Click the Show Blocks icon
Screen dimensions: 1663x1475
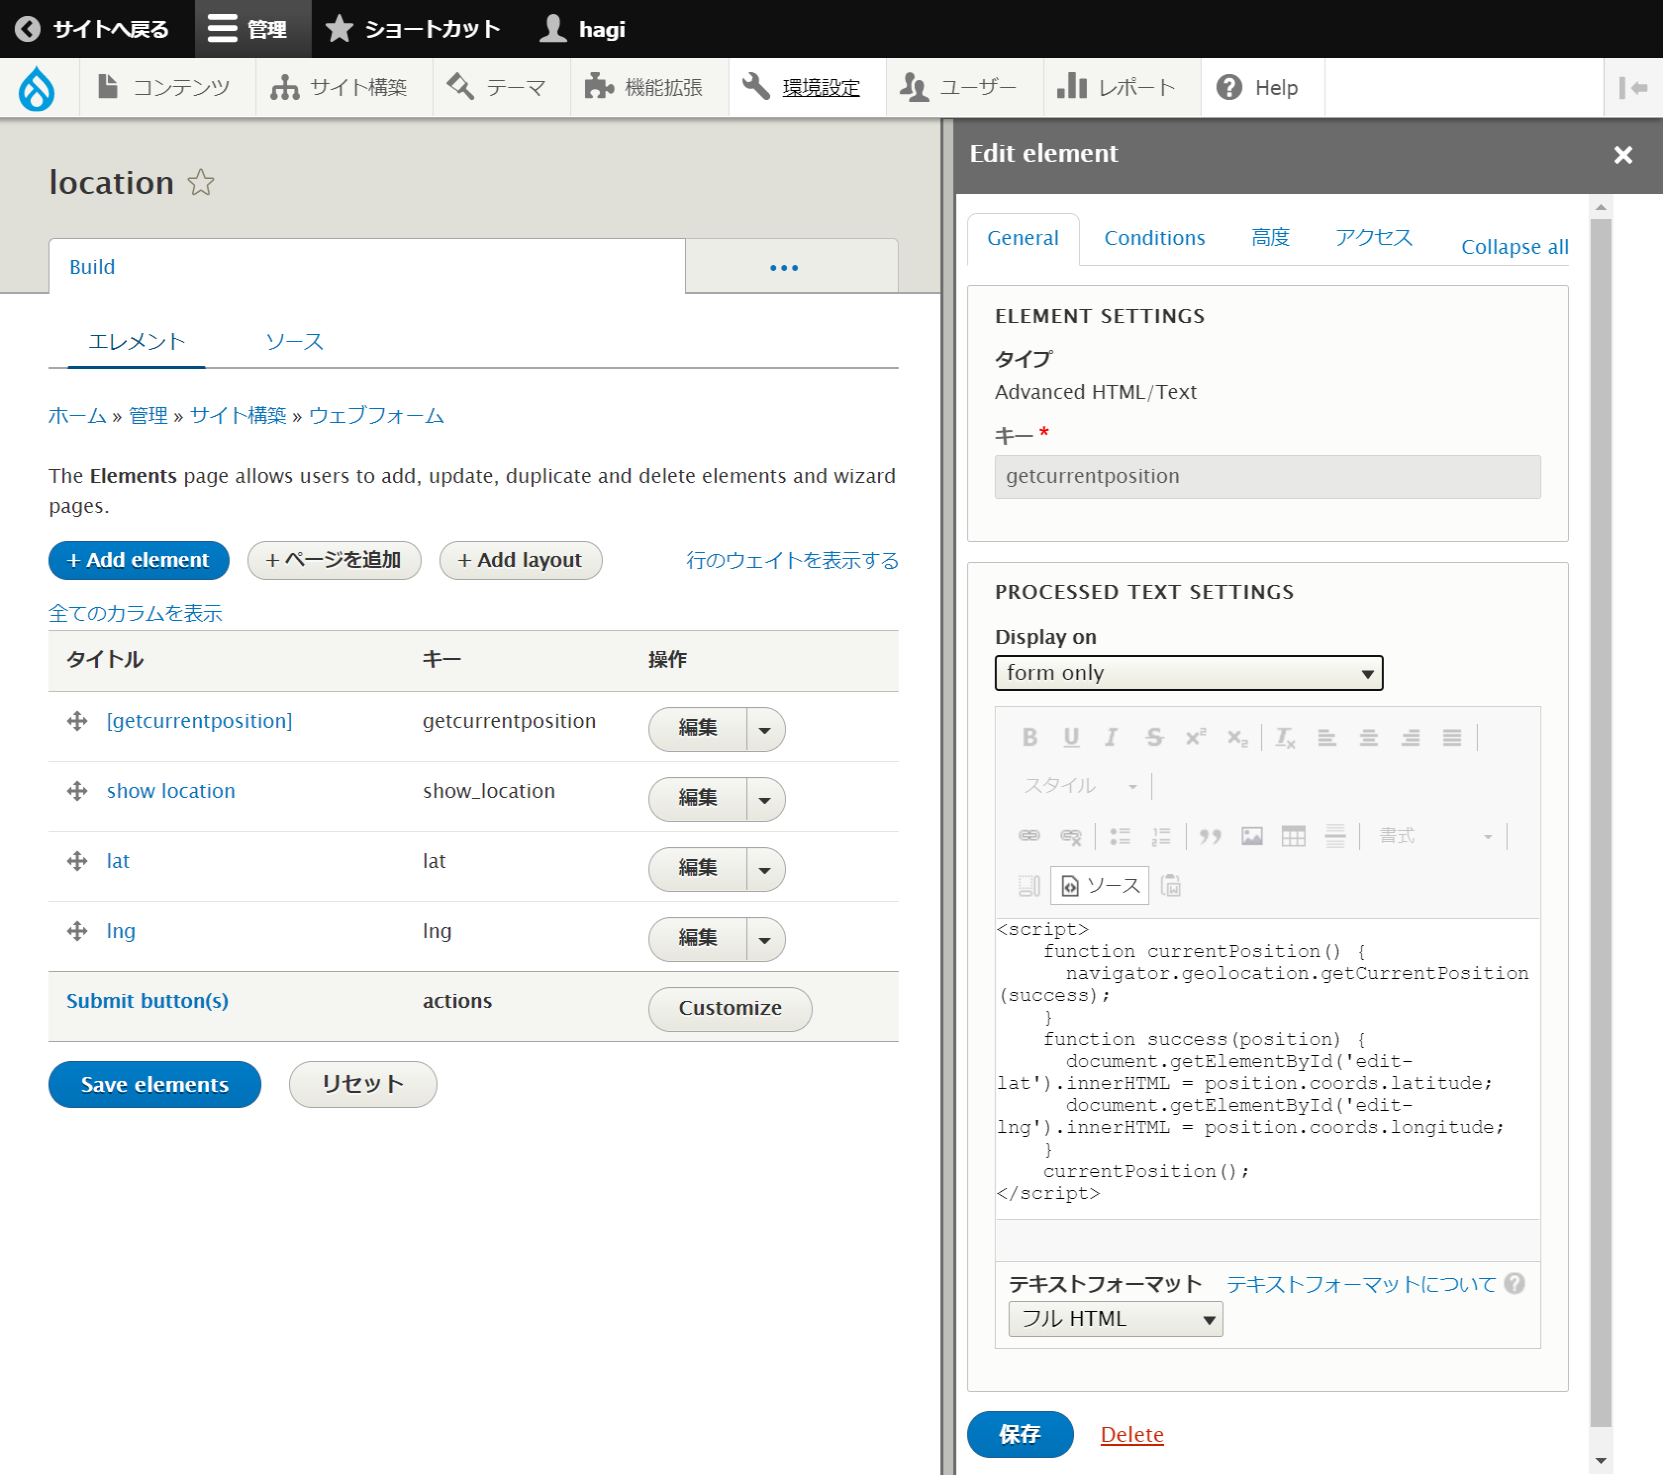(1029, 886)
